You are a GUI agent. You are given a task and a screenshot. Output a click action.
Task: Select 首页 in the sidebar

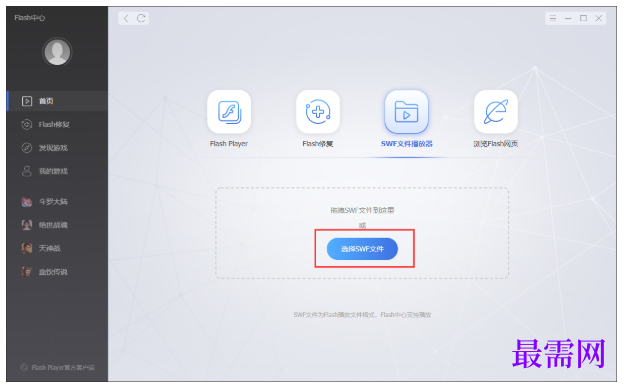[57, 101]
